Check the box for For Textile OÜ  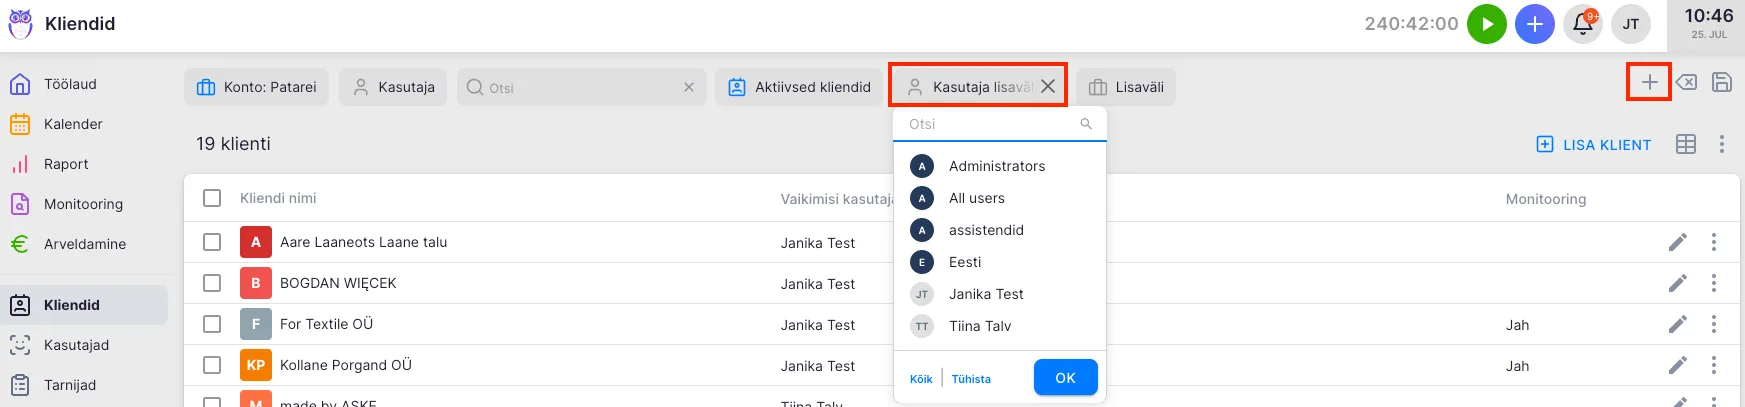(x=212, y=324)
